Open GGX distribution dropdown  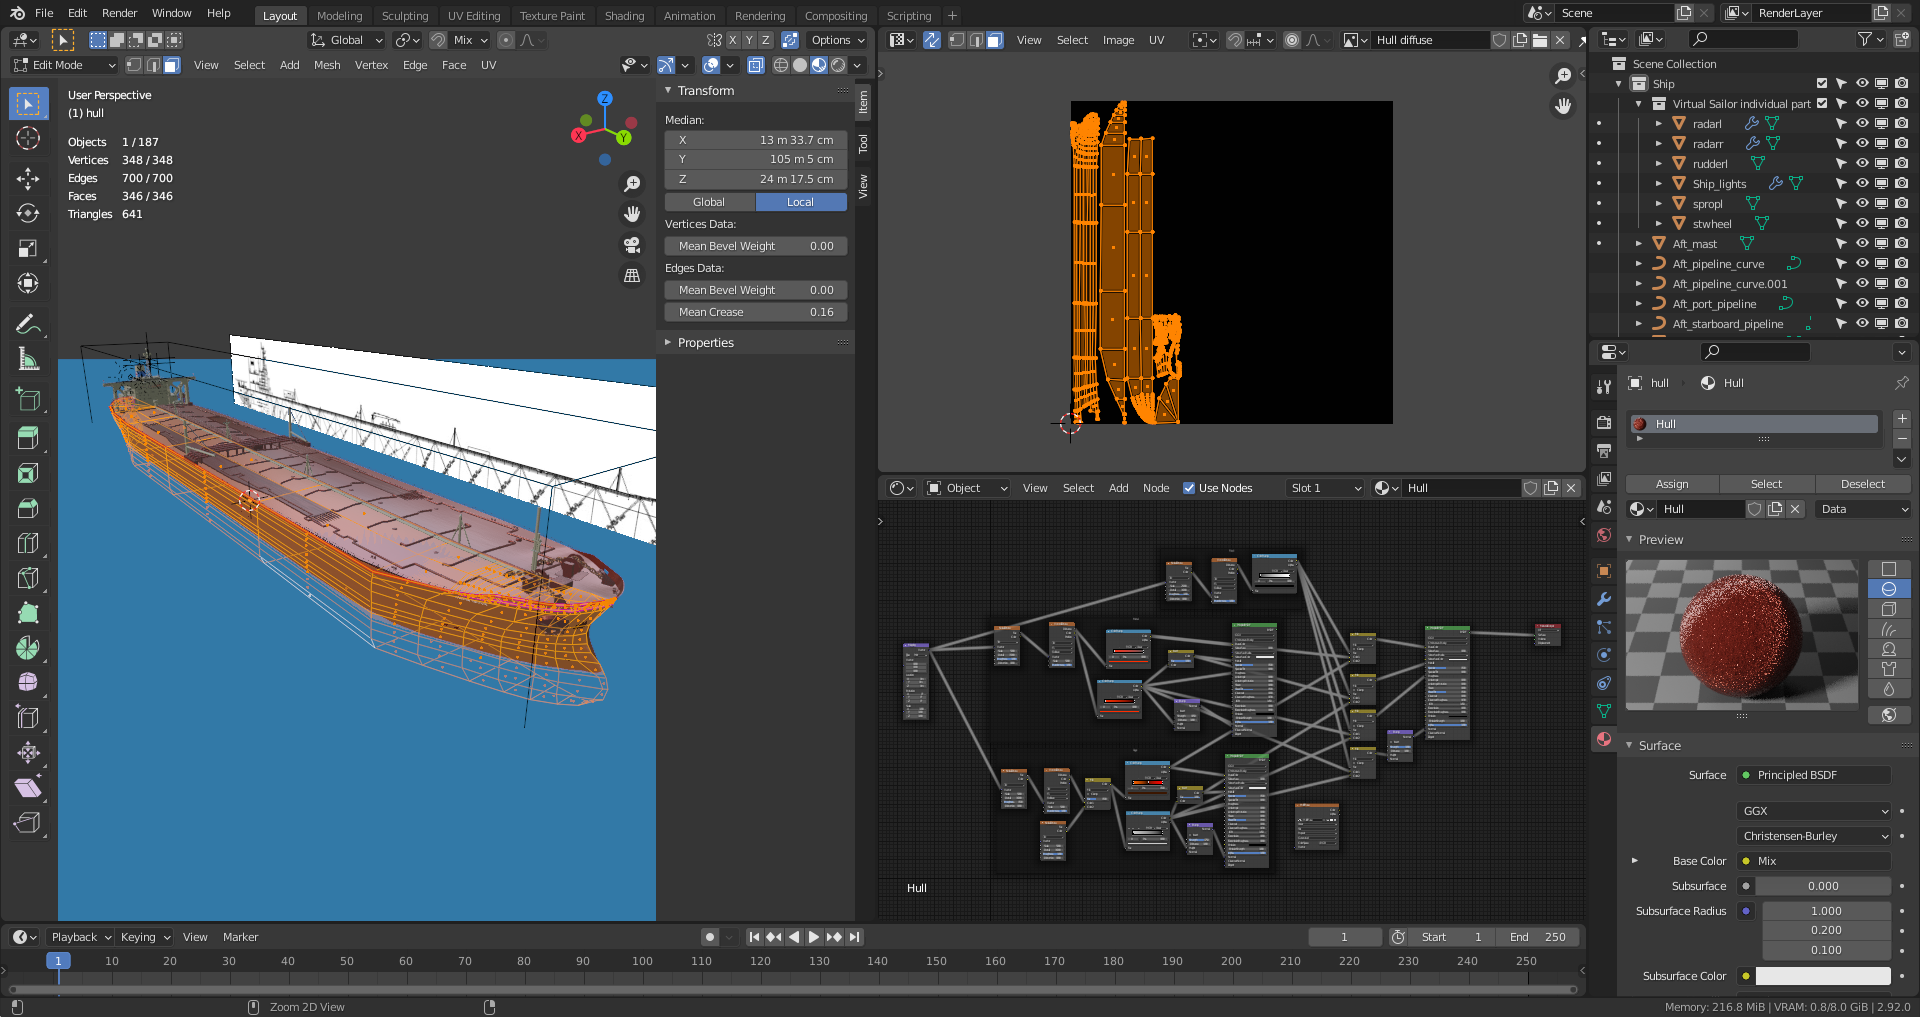pos(1814,811)
